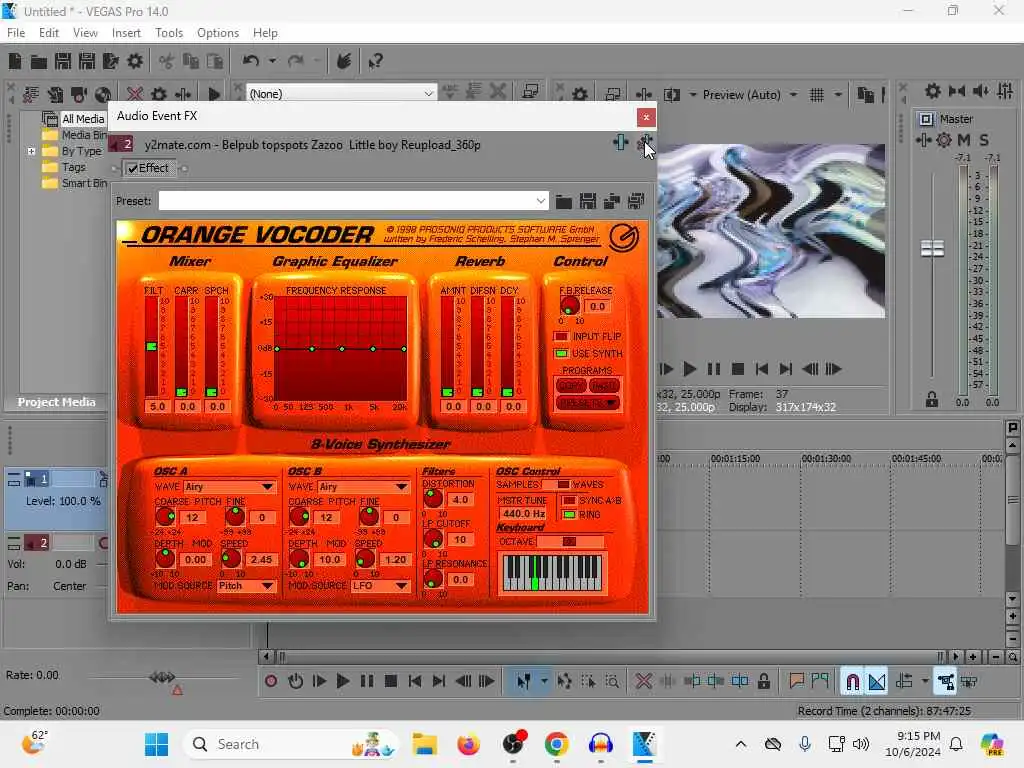
Task: Switch to the Project Media tab
Action: pyautogui.click(x=56, y=402)
